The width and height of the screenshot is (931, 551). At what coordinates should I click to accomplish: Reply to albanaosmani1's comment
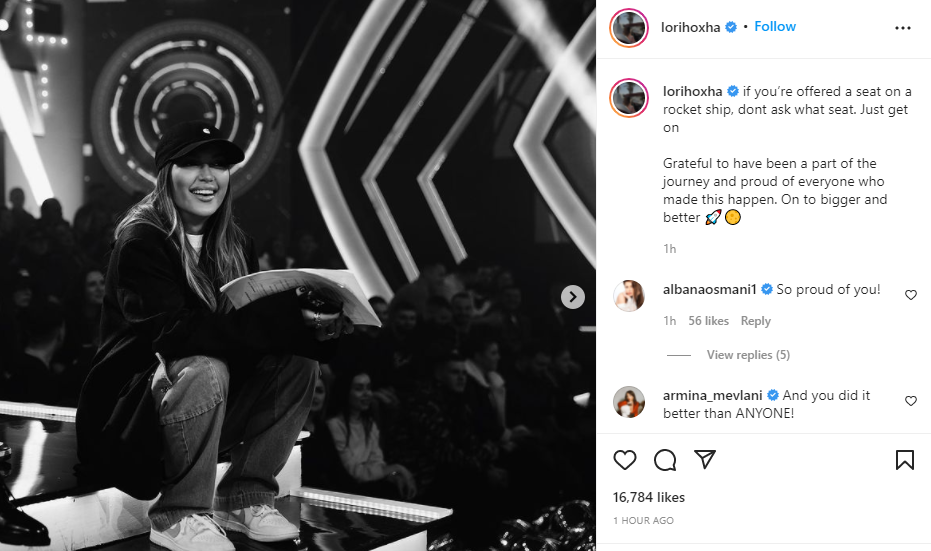click(x=755, y=321)
